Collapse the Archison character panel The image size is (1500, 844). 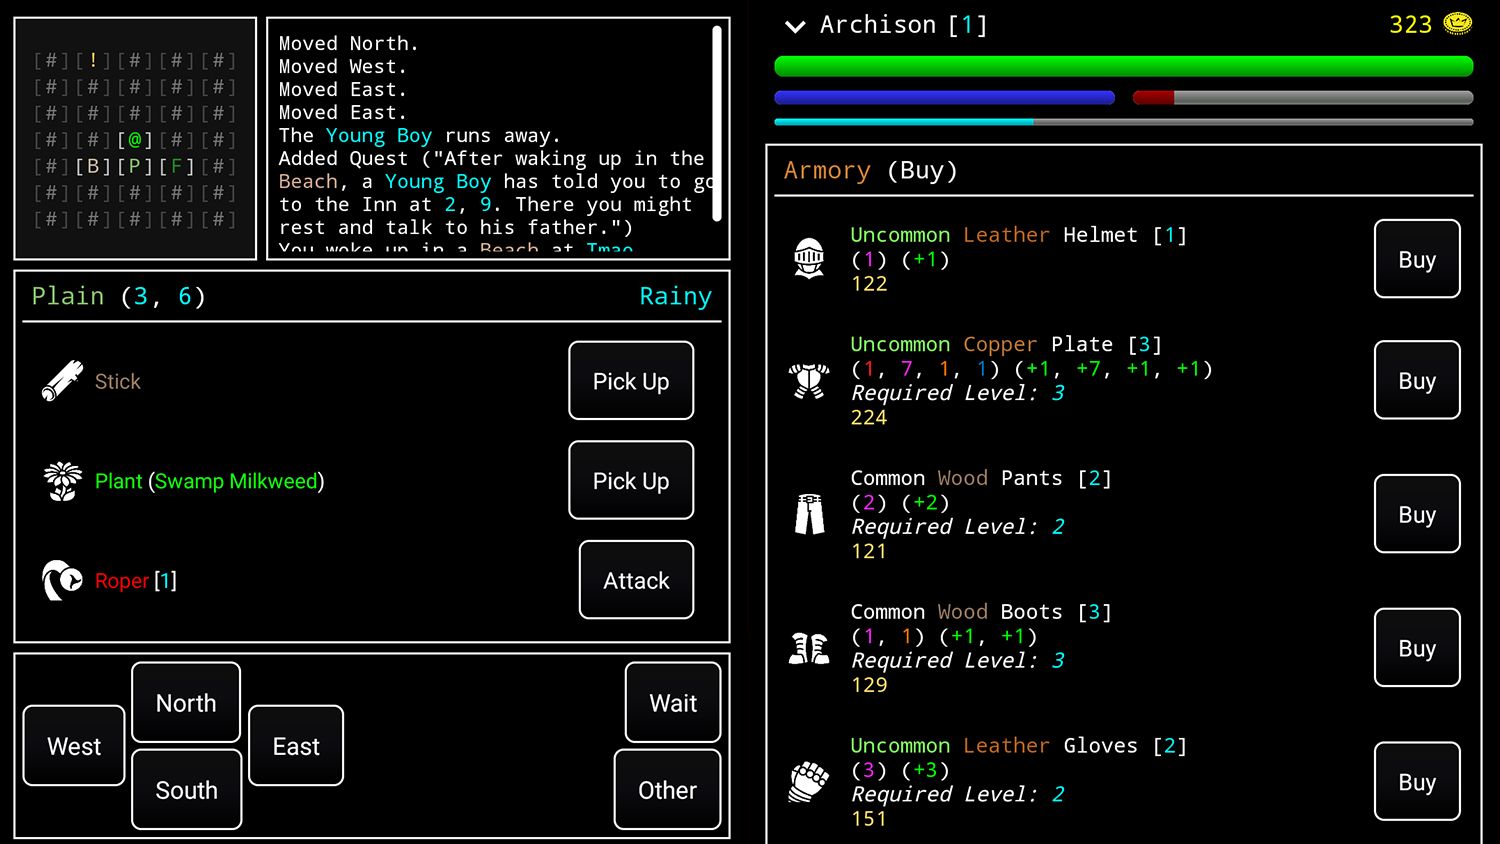pos(795,27)
